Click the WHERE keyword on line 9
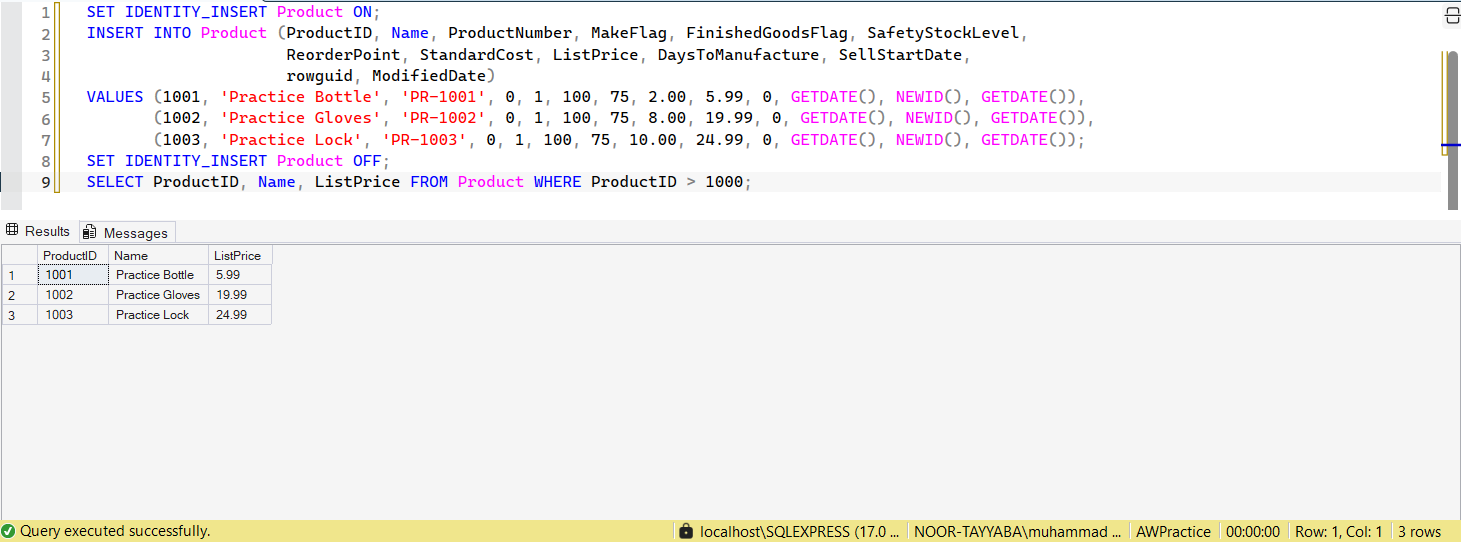1461x542 pixels. point(557,182)
